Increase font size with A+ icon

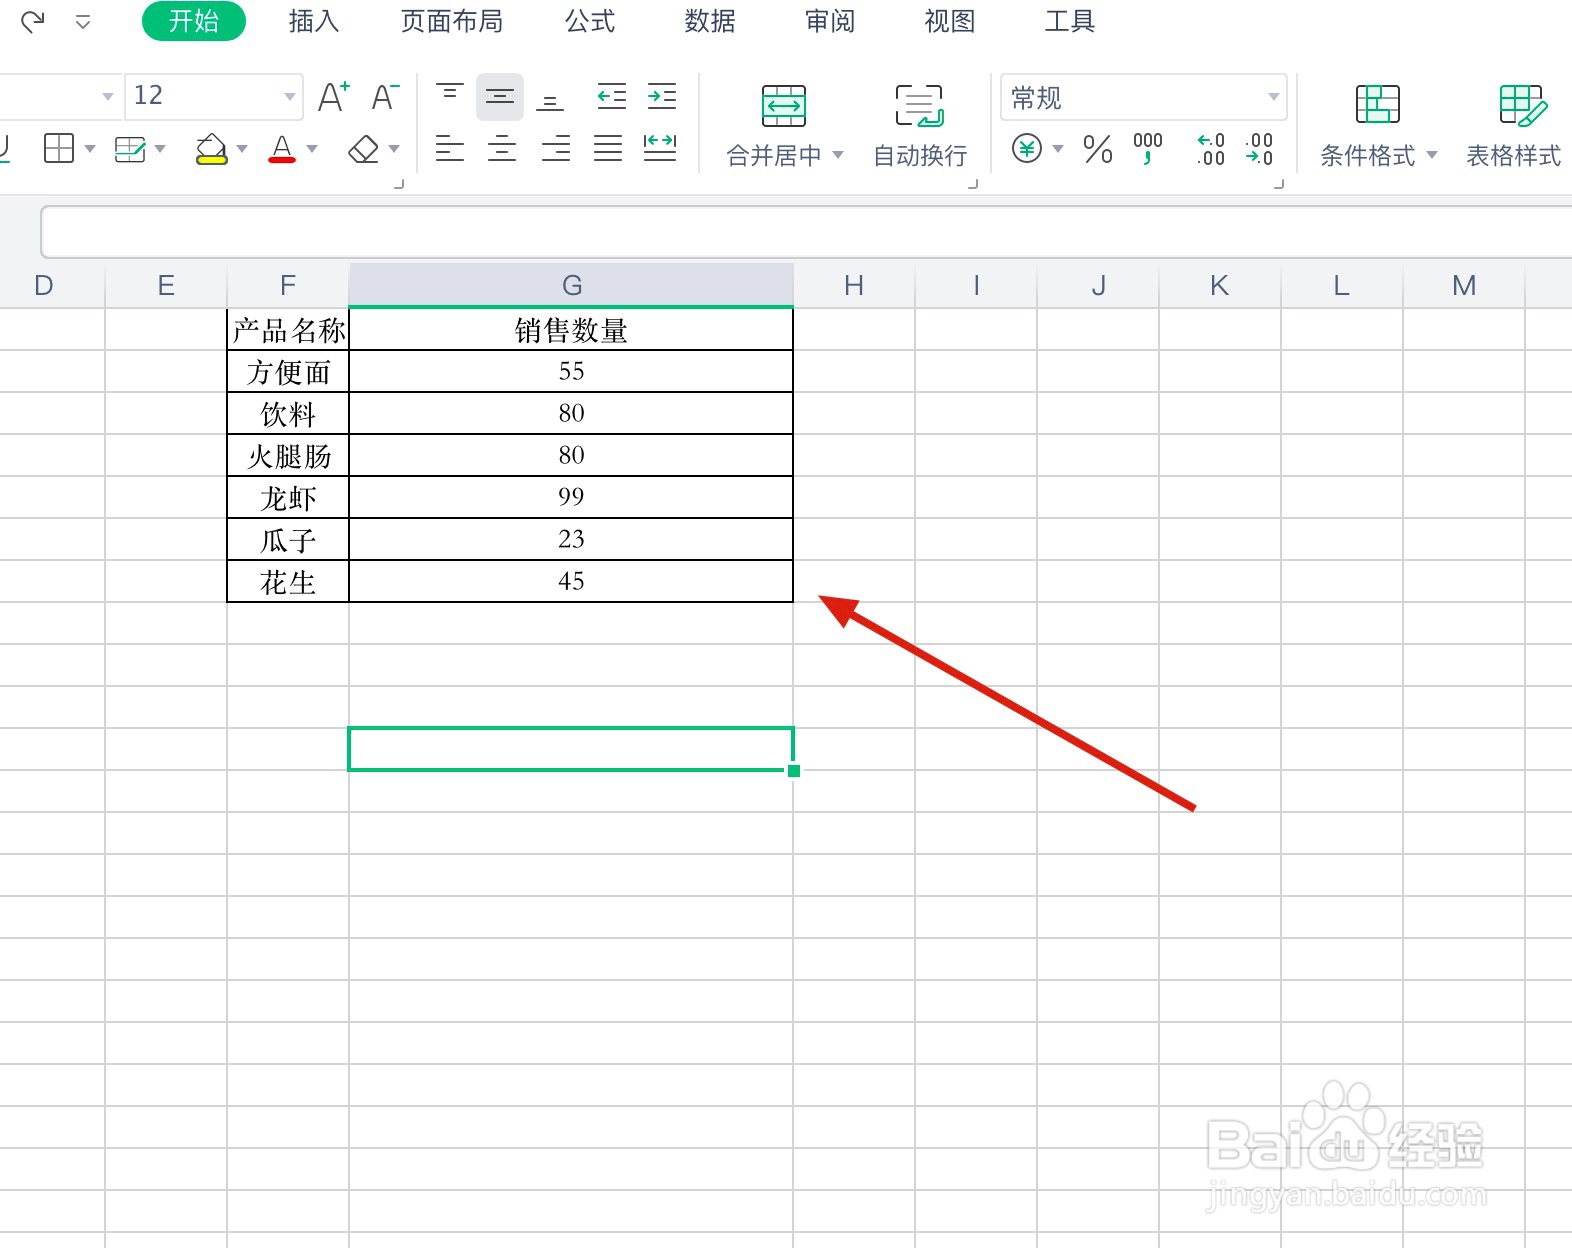point(333,96)
